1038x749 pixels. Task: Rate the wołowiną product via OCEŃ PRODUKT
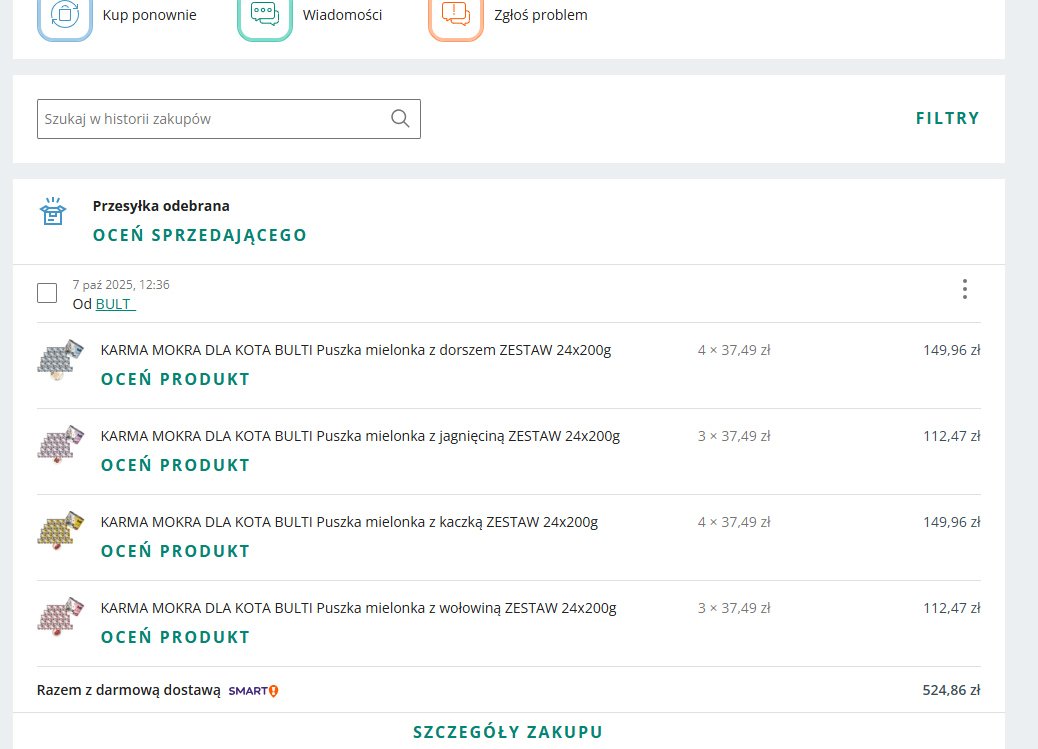pyautogui.click(x=175, y=638)
